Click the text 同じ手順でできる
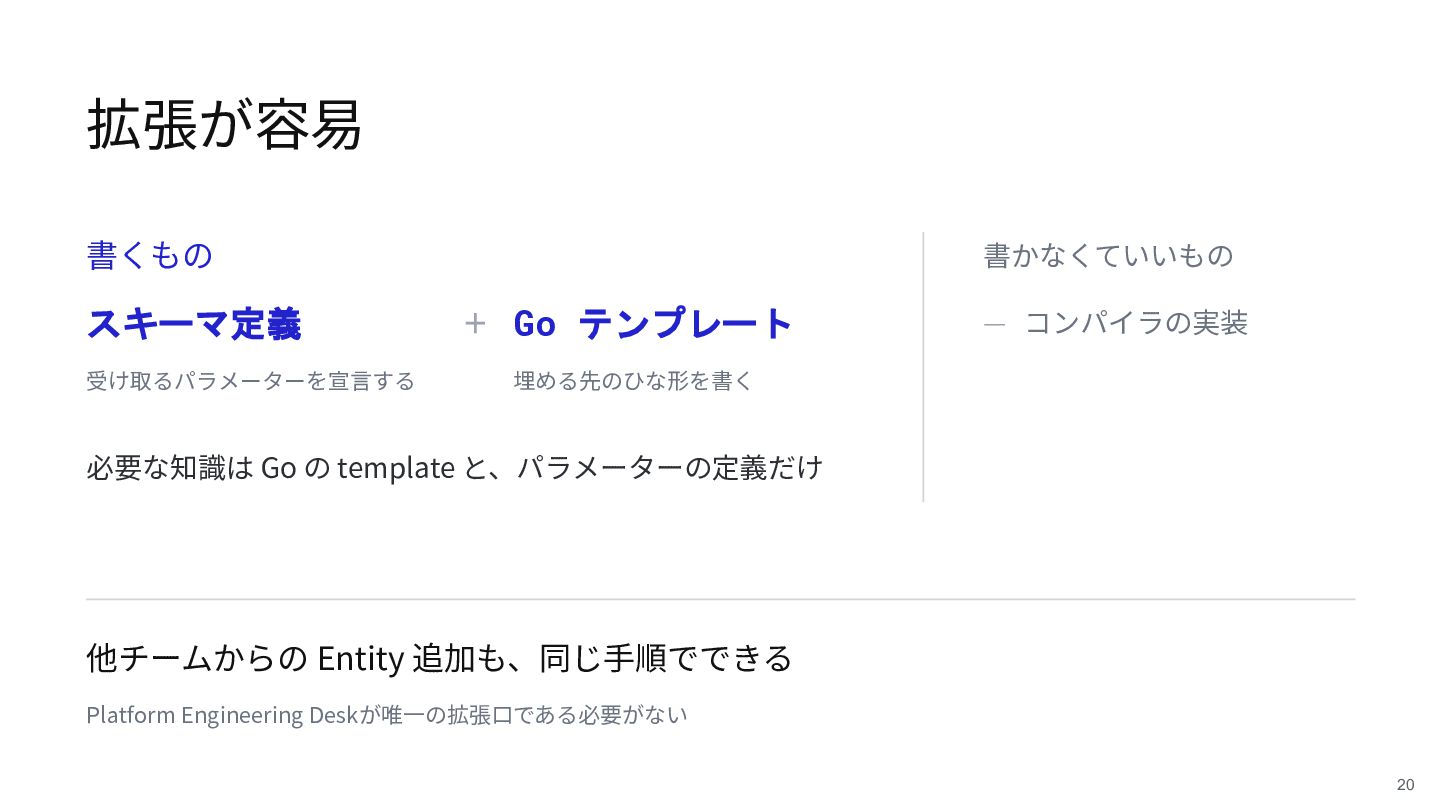This screenshot has height=810, width=1440. point(666,659)
